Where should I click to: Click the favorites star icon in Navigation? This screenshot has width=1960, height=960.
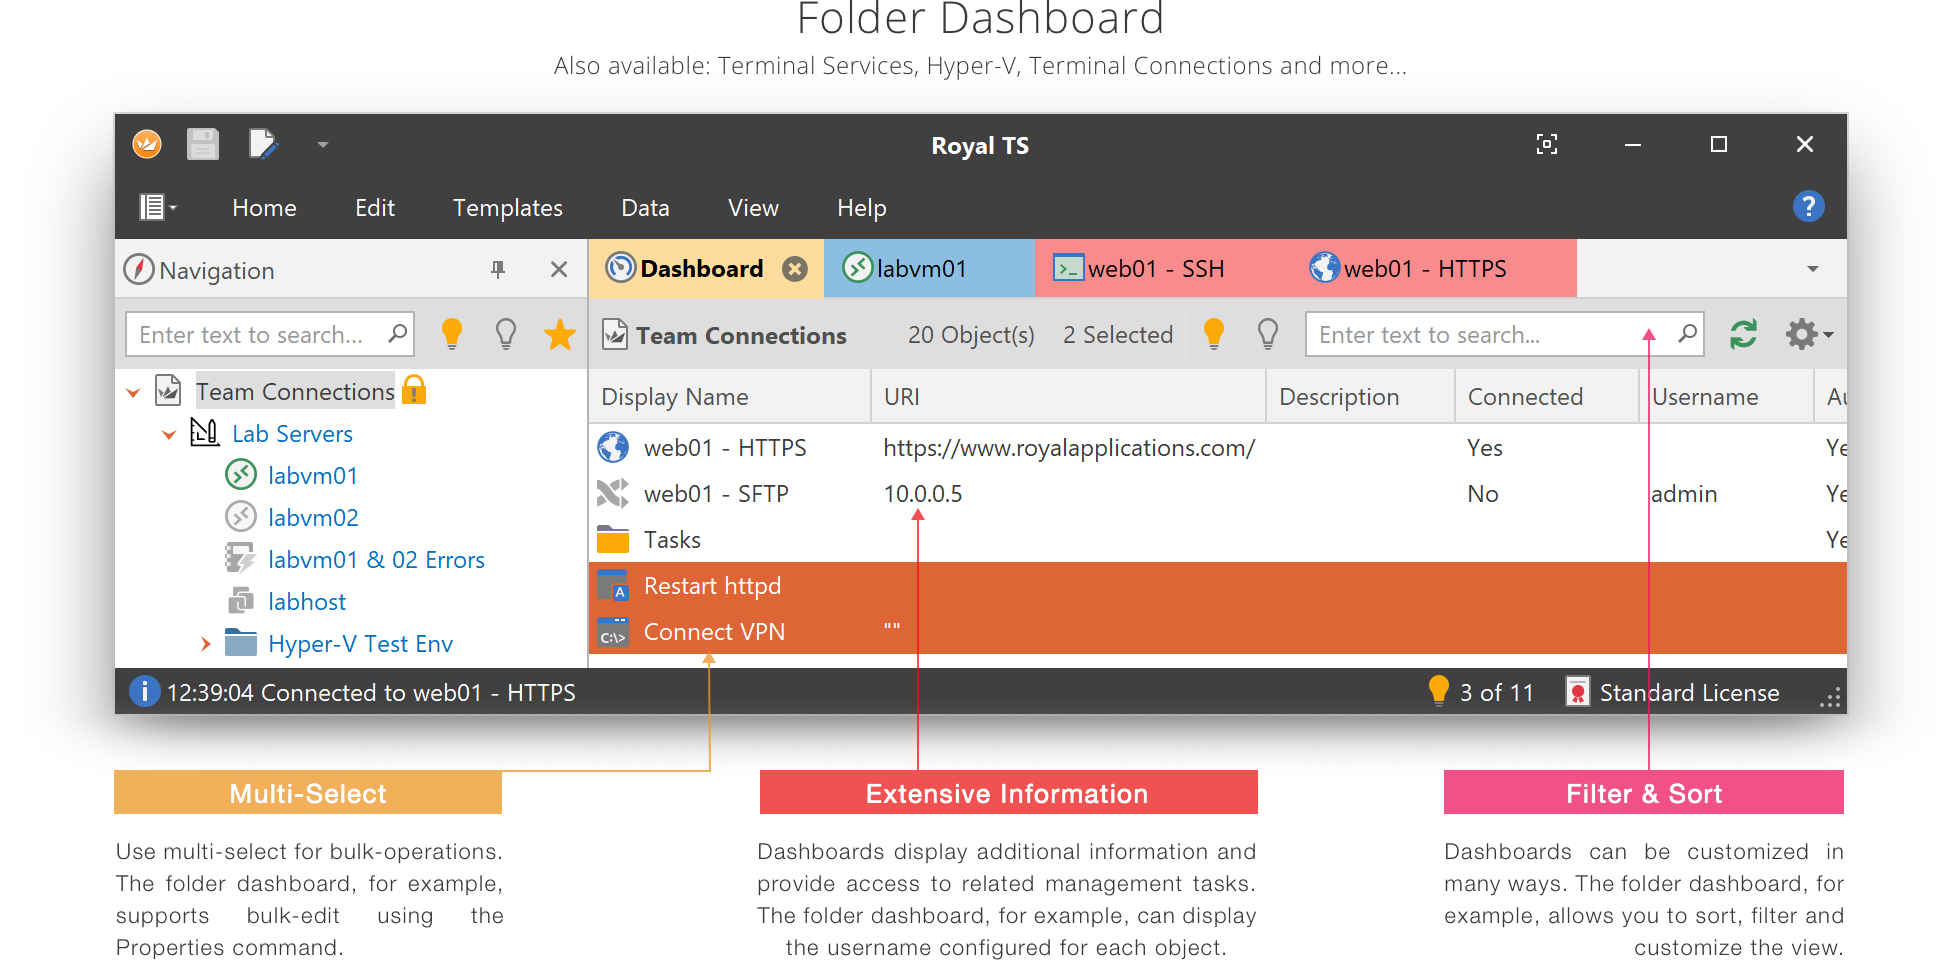tap(559, 334)
